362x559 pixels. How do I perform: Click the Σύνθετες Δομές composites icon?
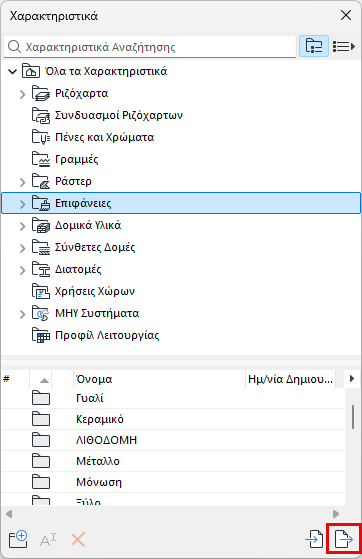tap(40, 247)
